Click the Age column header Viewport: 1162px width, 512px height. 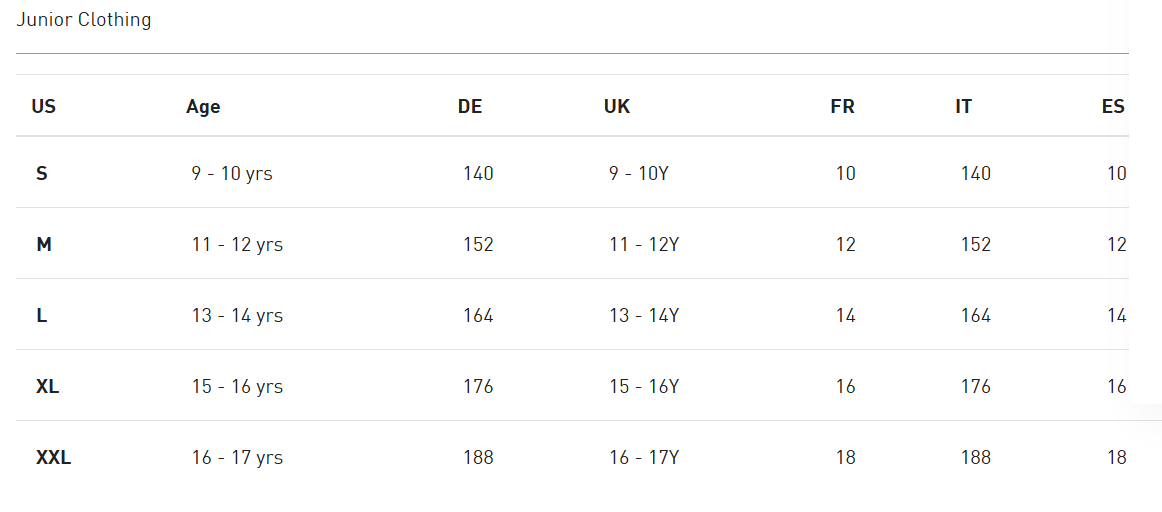click(x=203, y=107)
